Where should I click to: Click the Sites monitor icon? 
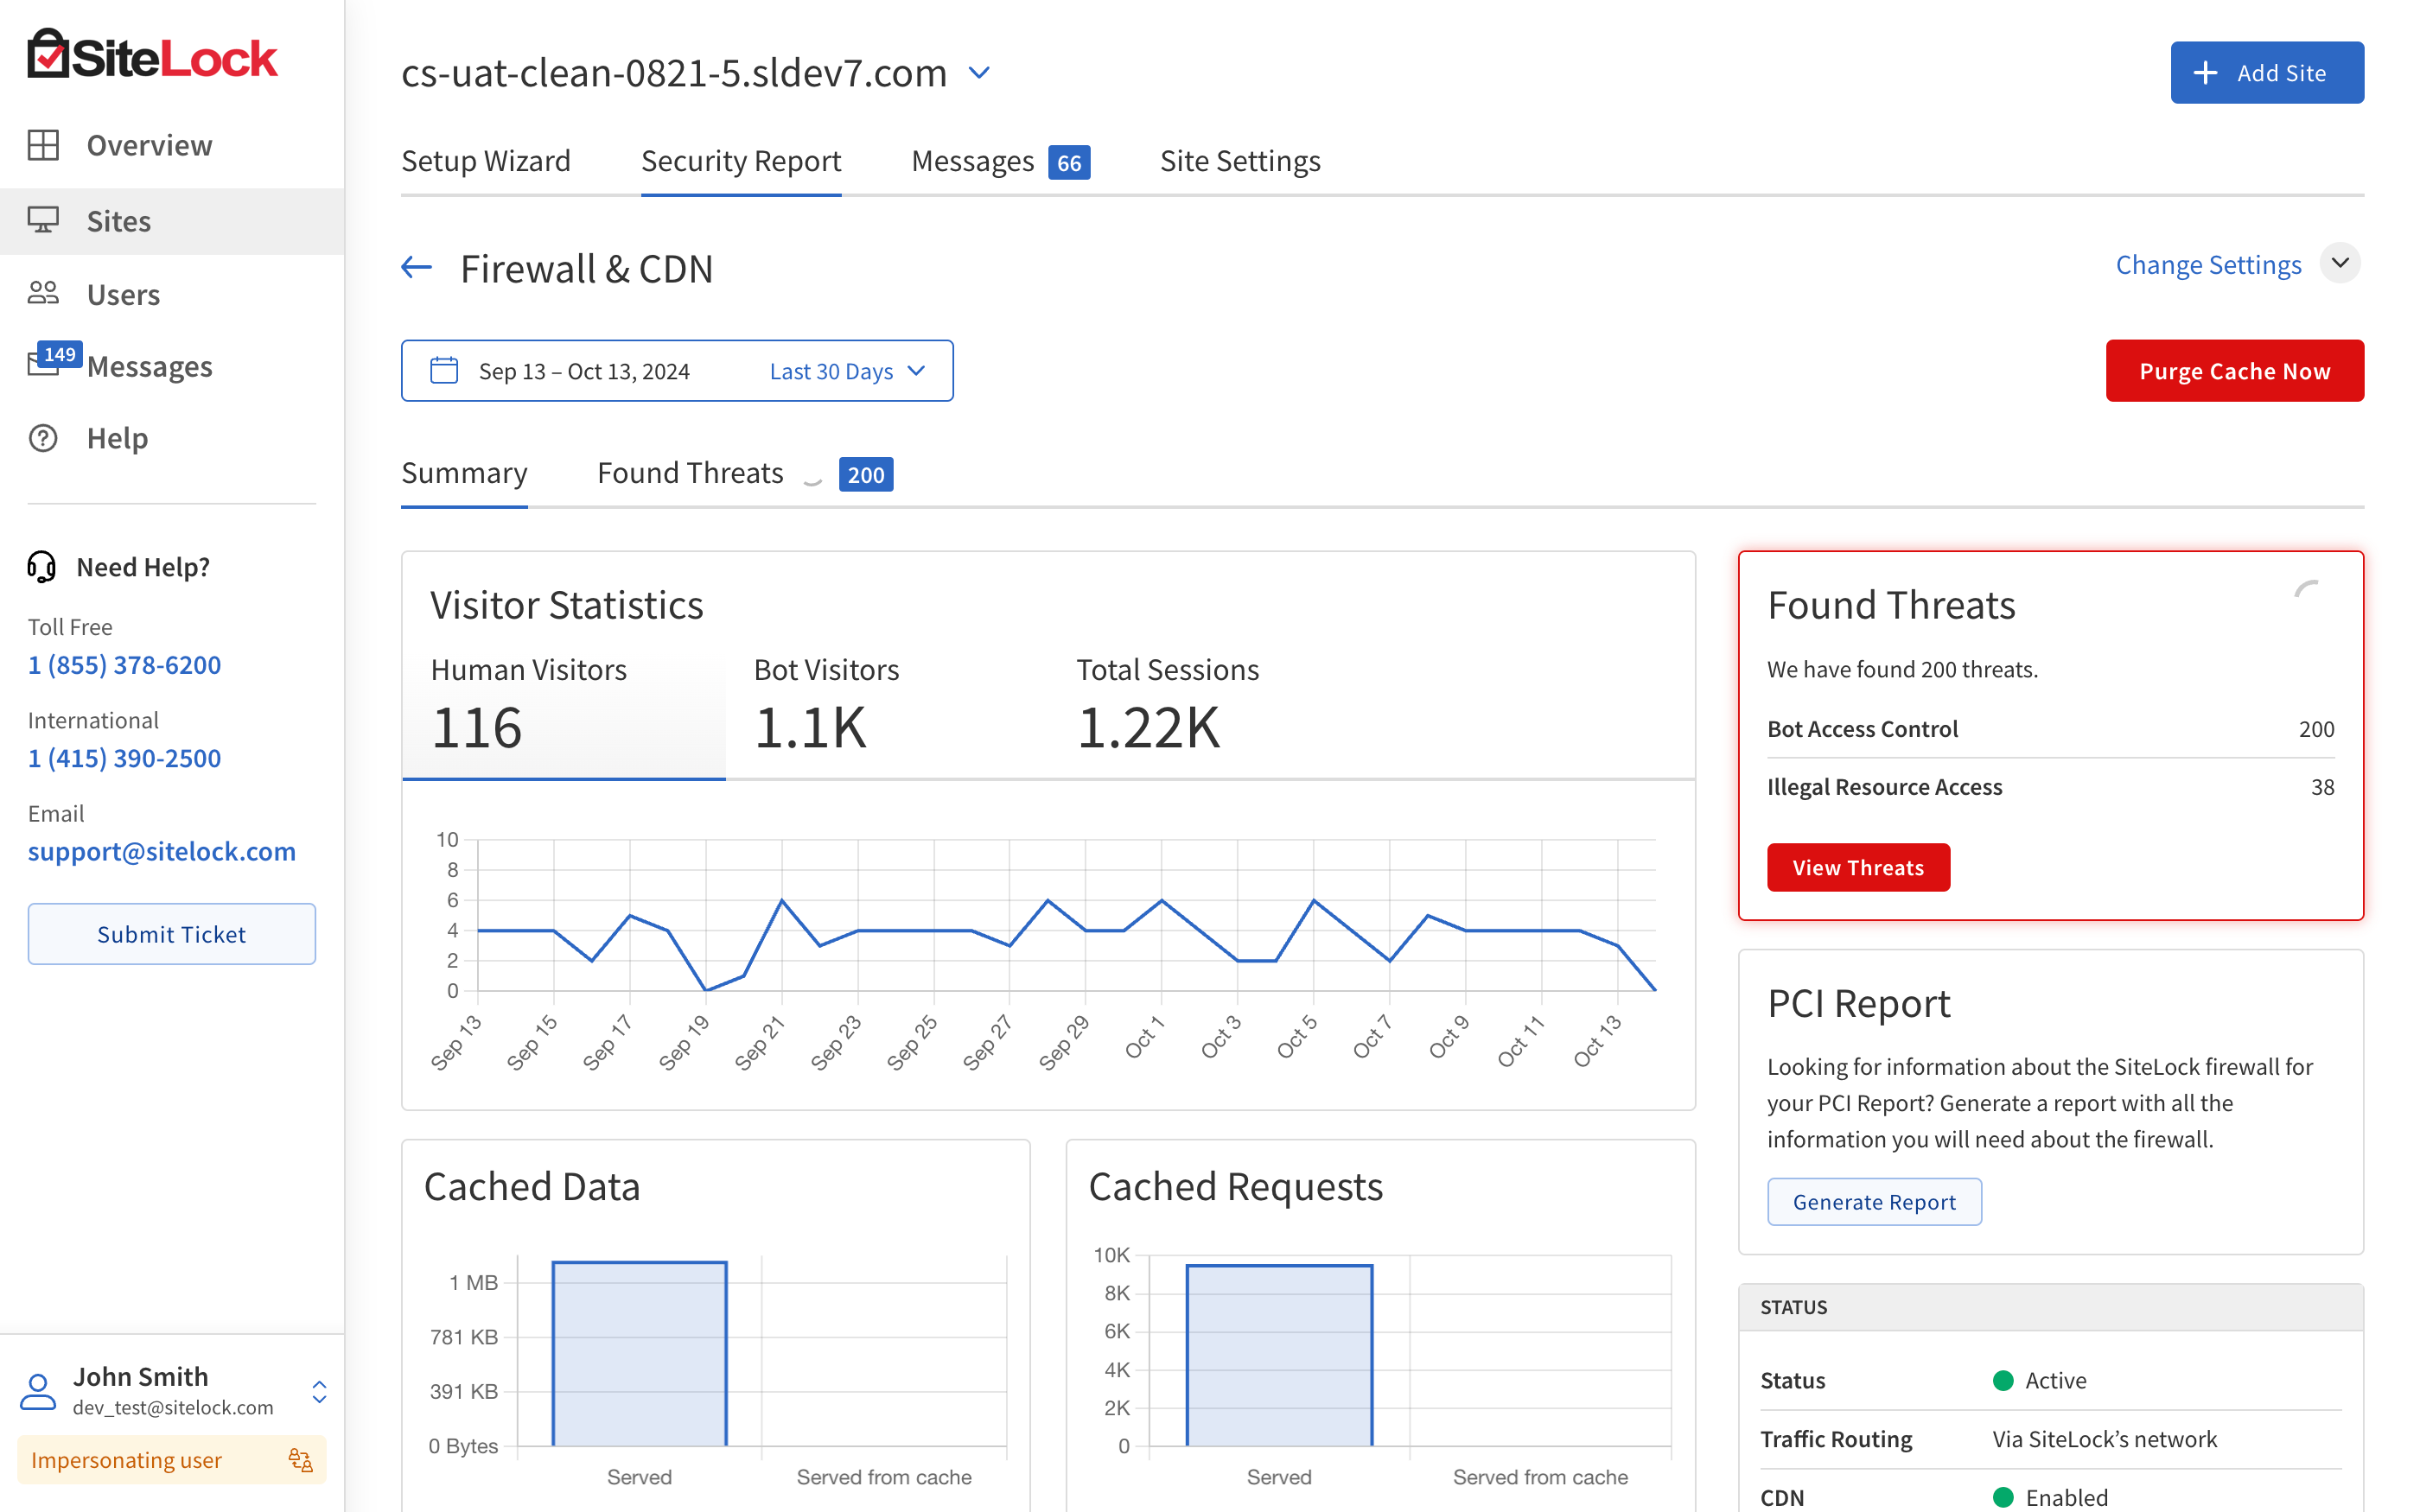click(43, 220)
